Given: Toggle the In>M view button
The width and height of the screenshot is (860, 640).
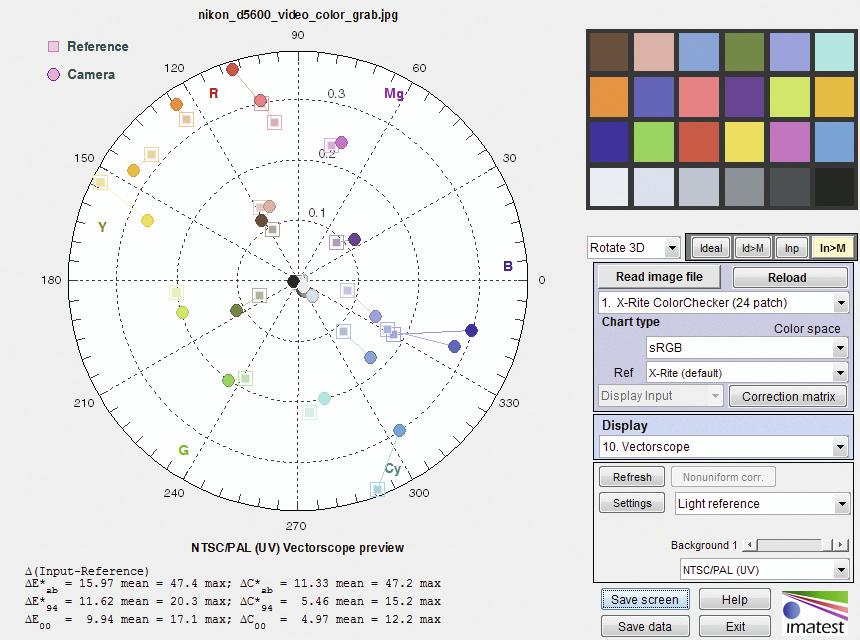Looking at the screenshot, I should point(831,248).
